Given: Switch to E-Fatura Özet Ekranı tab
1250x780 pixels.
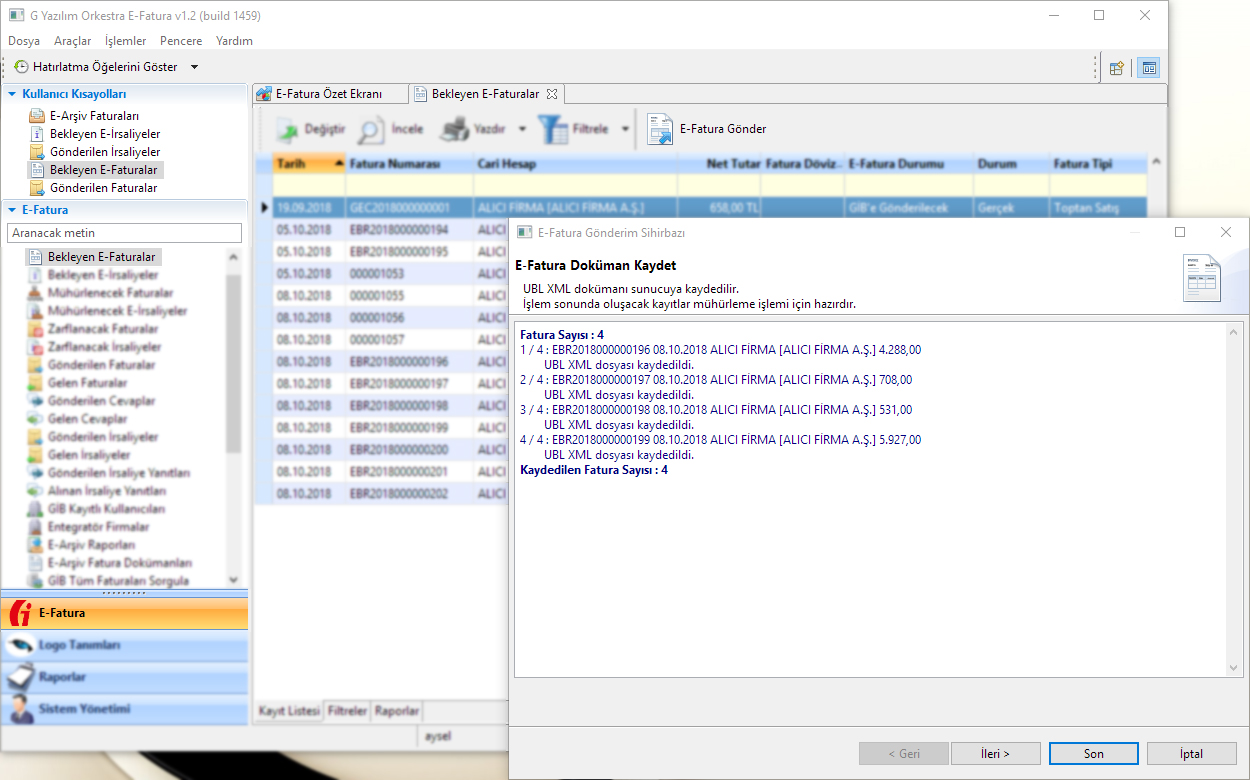Looking at the screenshot, I should (329, 94).
